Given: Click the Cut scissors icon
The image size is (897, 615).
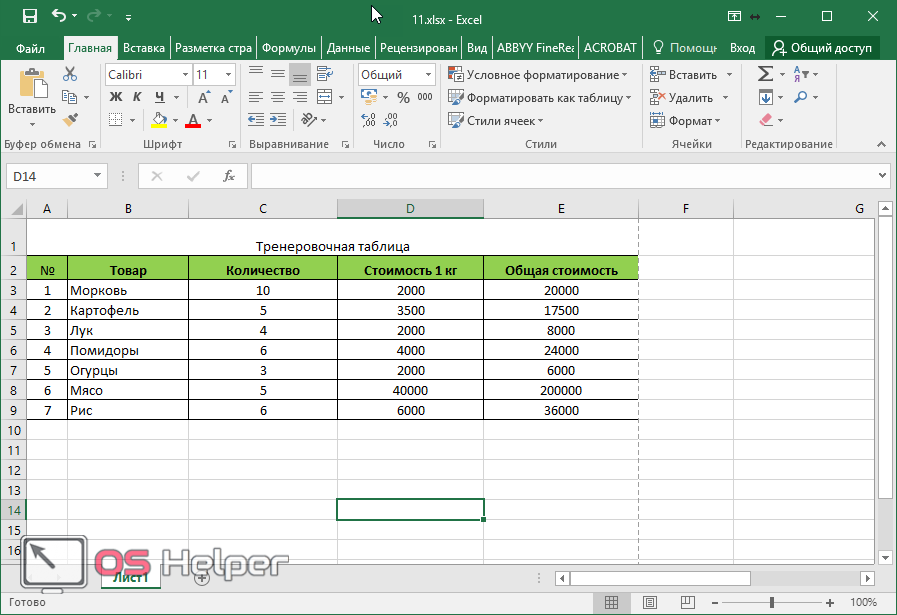Looking at the screenshot, I should click(70, 74).
